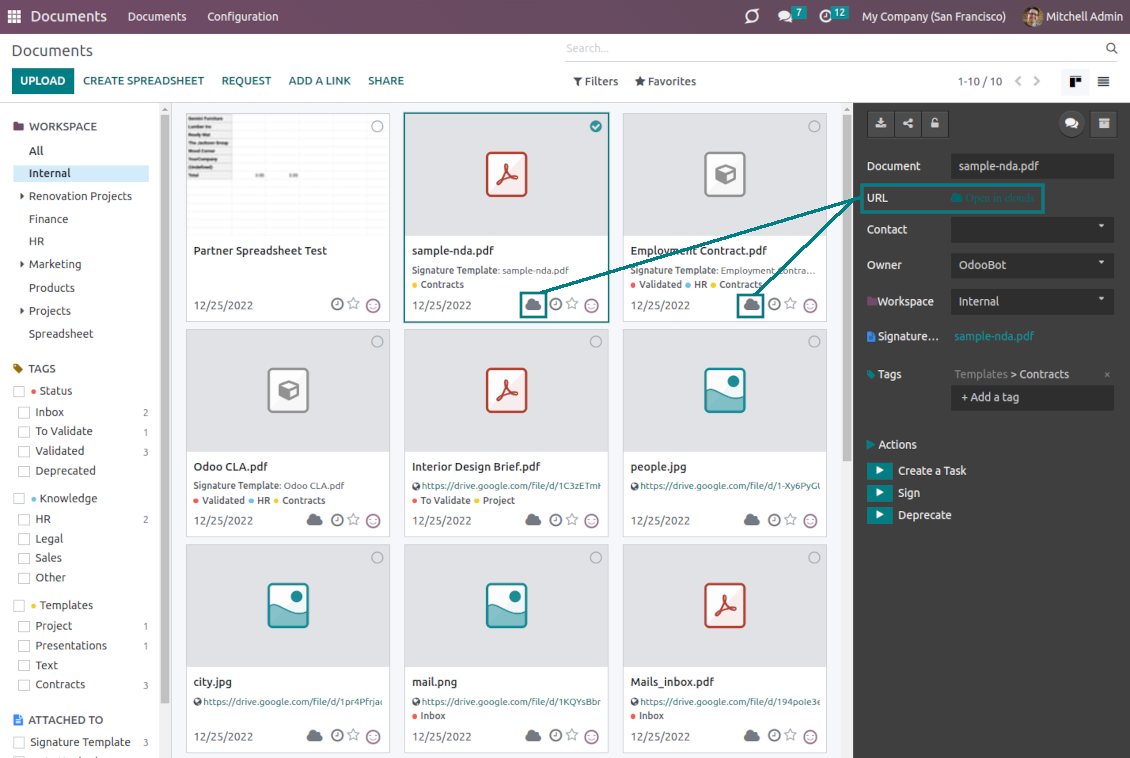Click the UPLOAD button
The image size is (1130, 758).
(x=43, y=81)
